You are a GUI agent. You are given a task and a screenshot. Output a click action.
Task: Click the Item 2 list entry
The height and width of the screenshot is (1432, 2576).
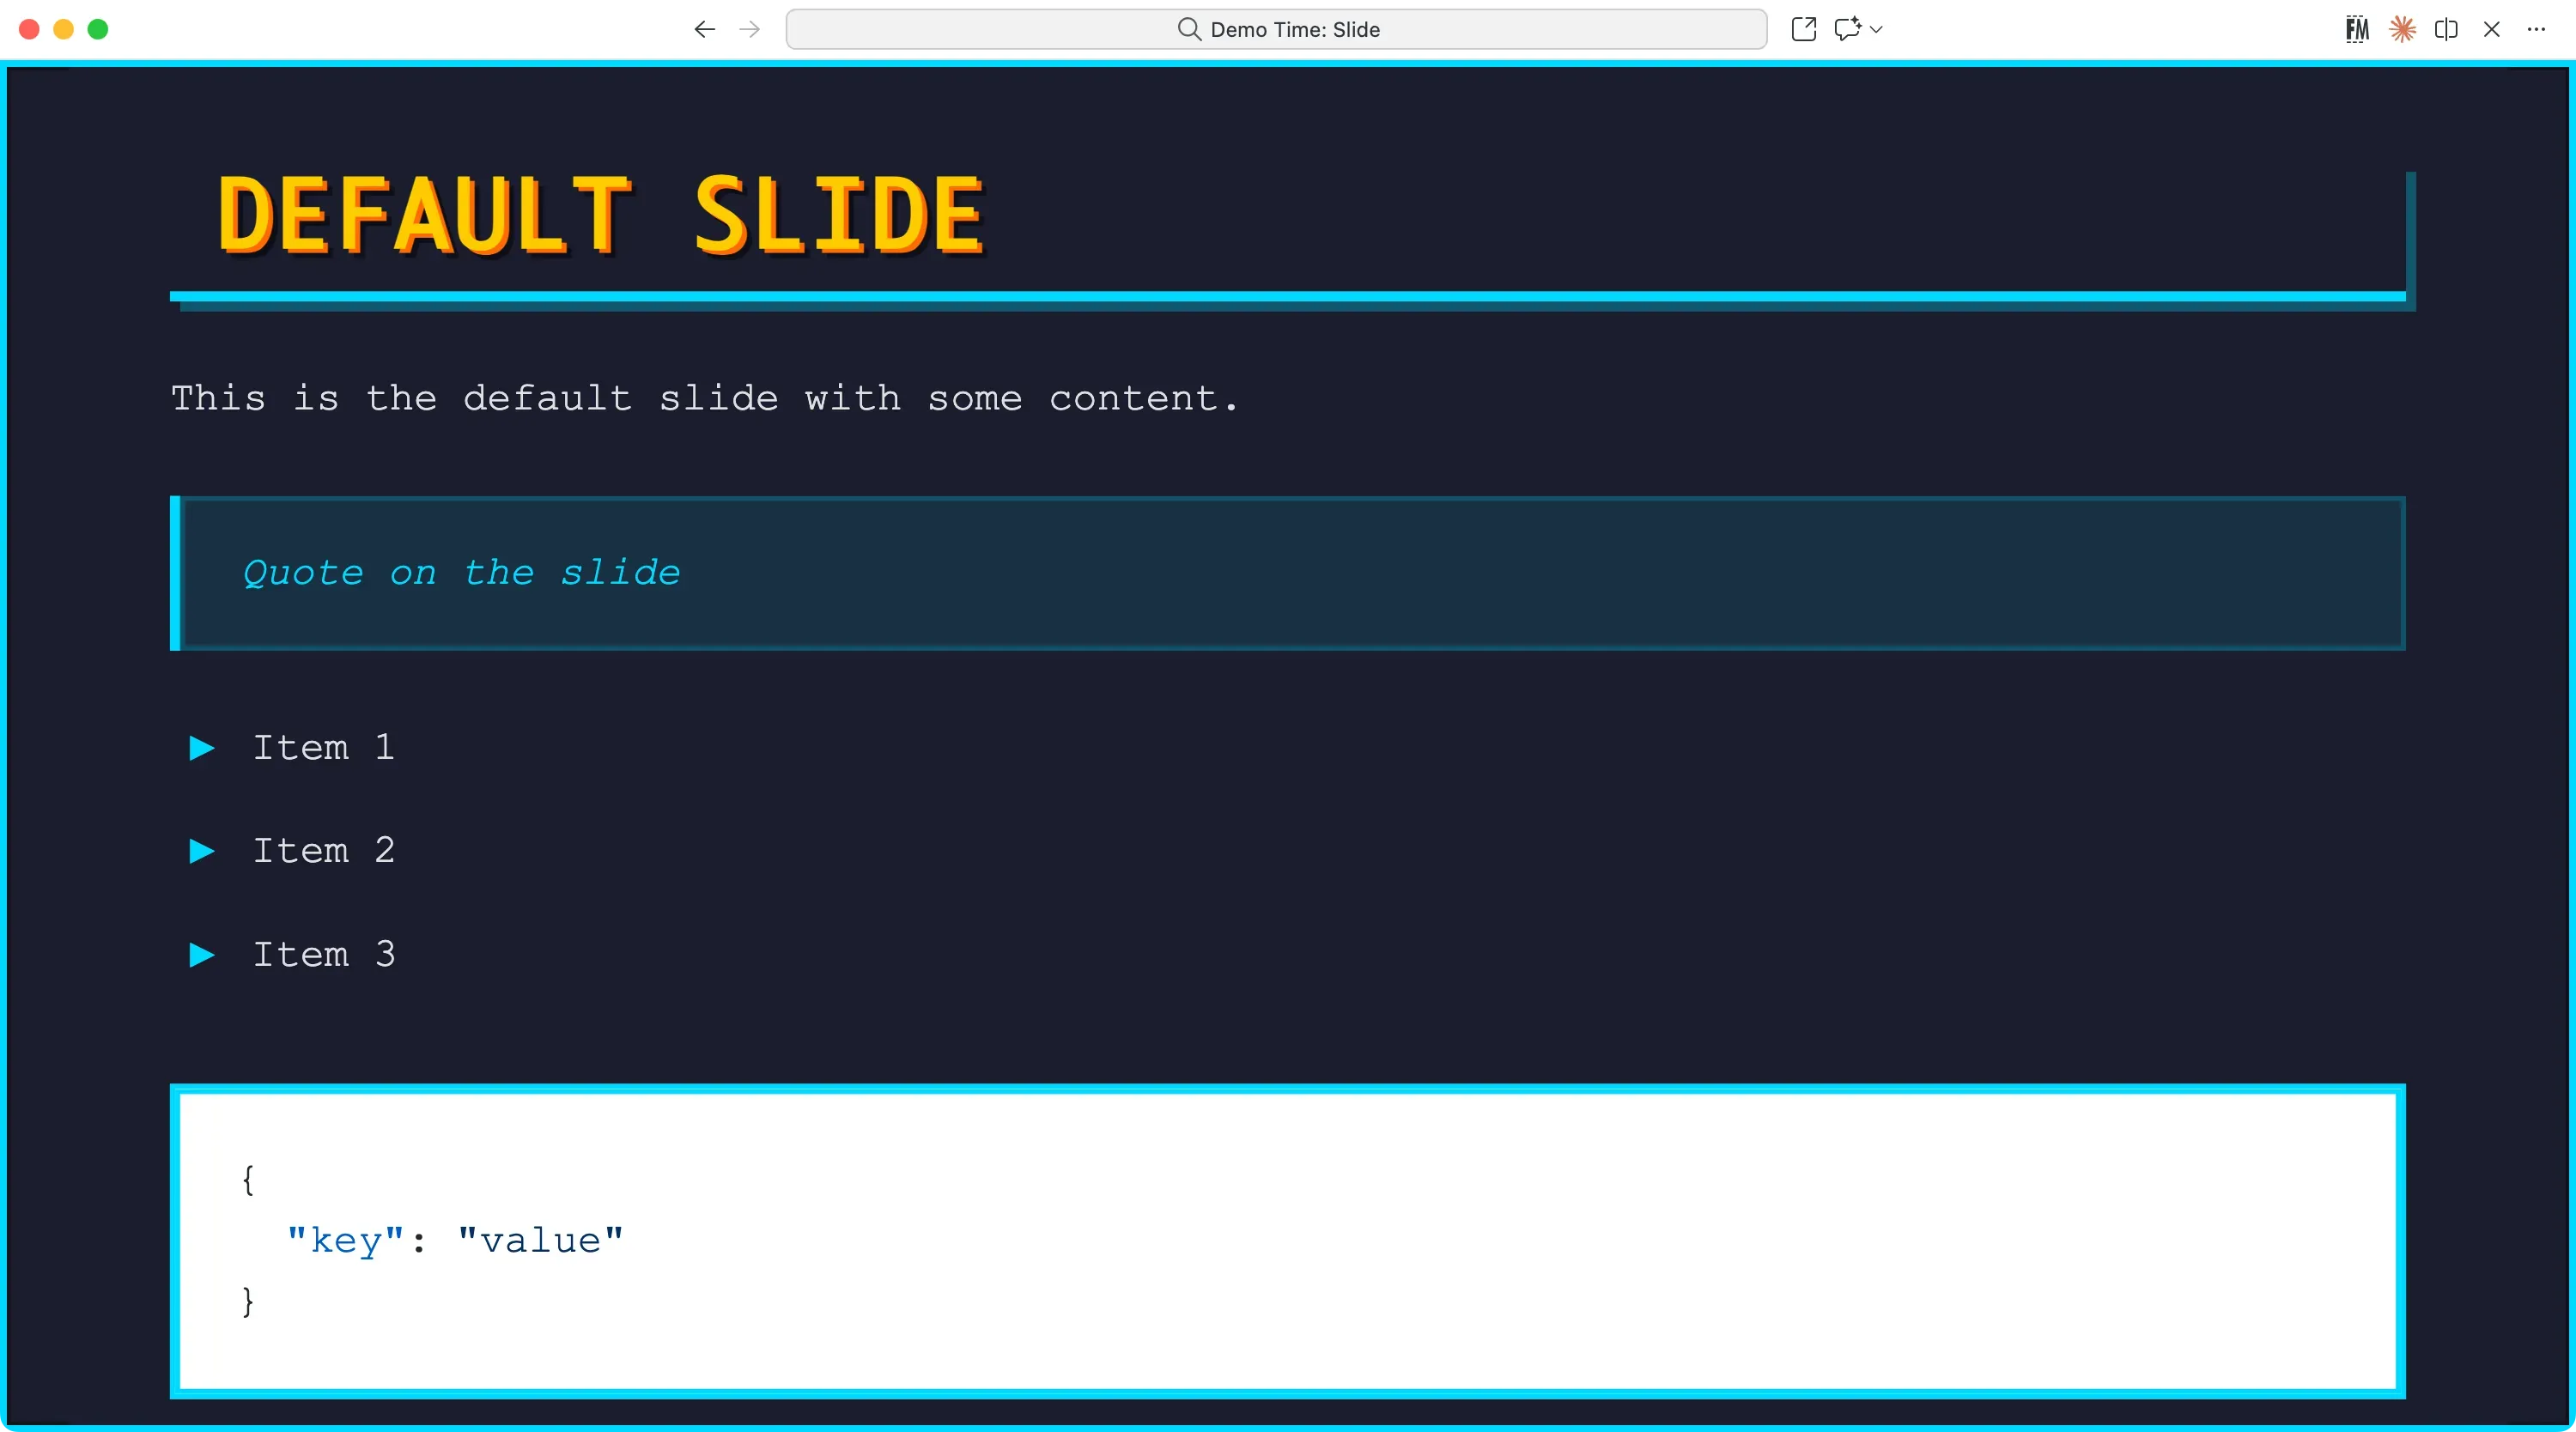(x=323, y=851)
